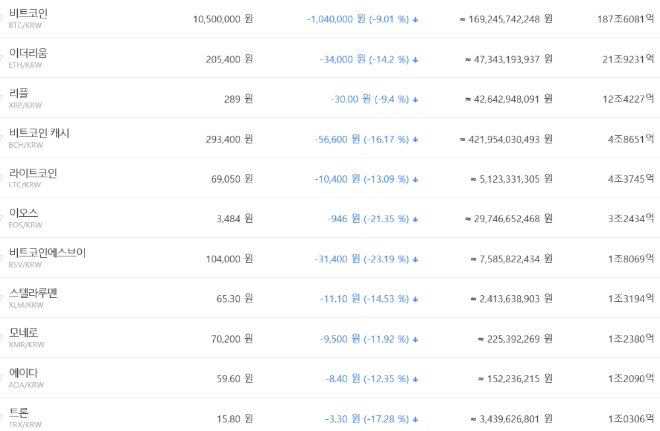This screenshot has height=431, width=660.
Task: Click the down arrow beside Bitcoin's -9.01% change
Action: click(415, 19)
